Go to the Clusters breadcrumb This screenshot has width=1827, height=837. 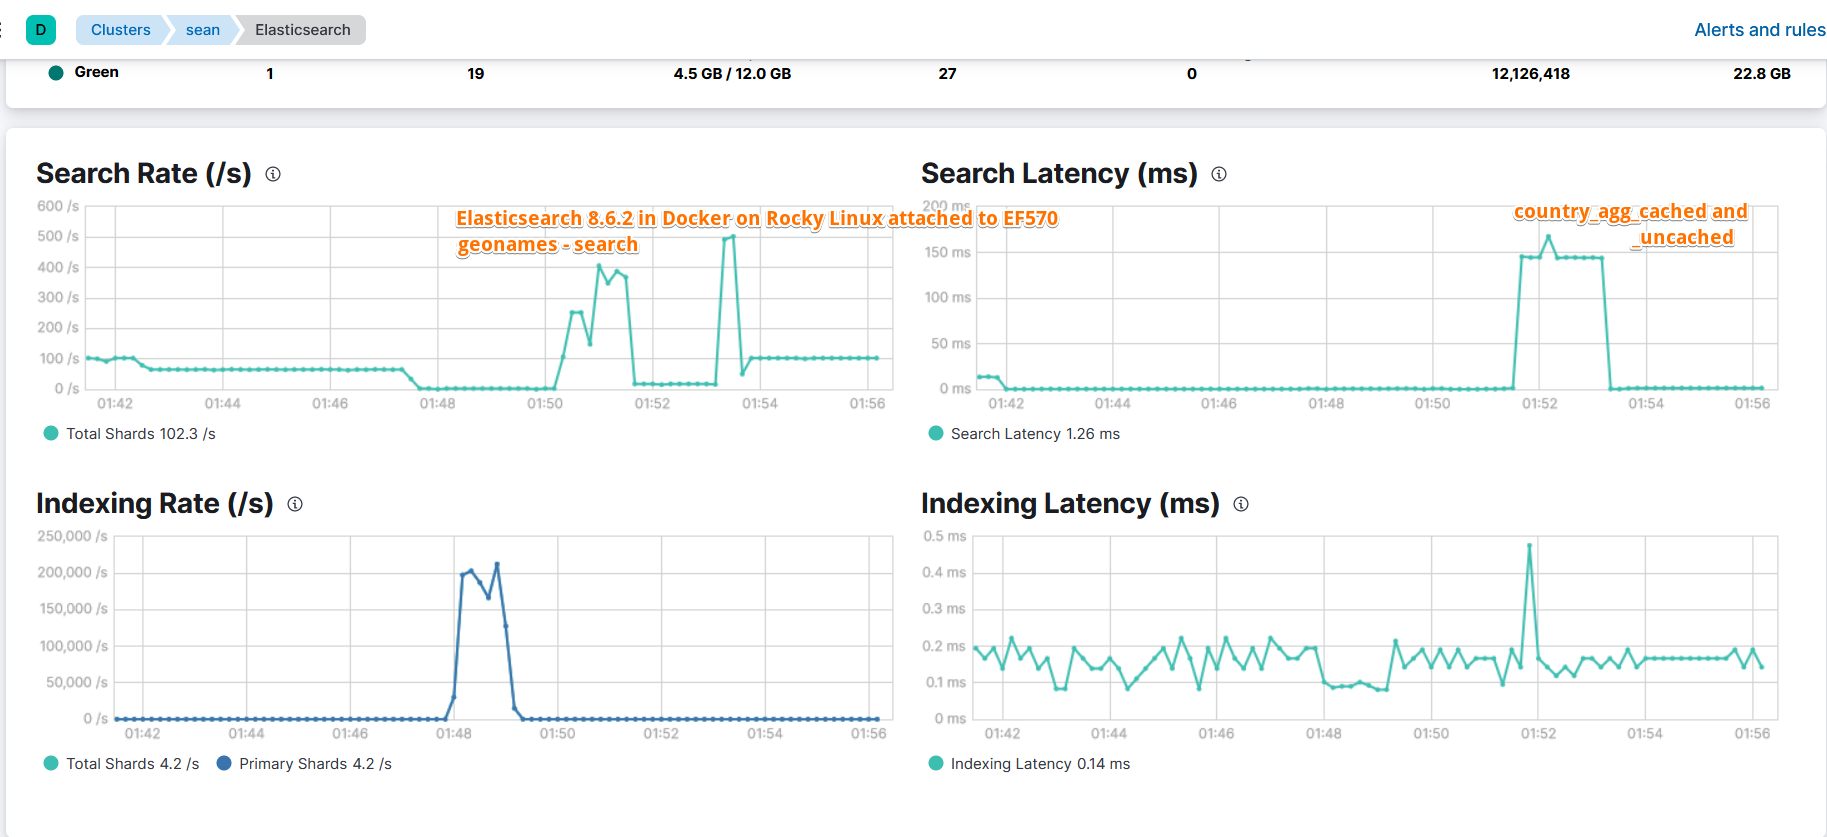(121, 30)
